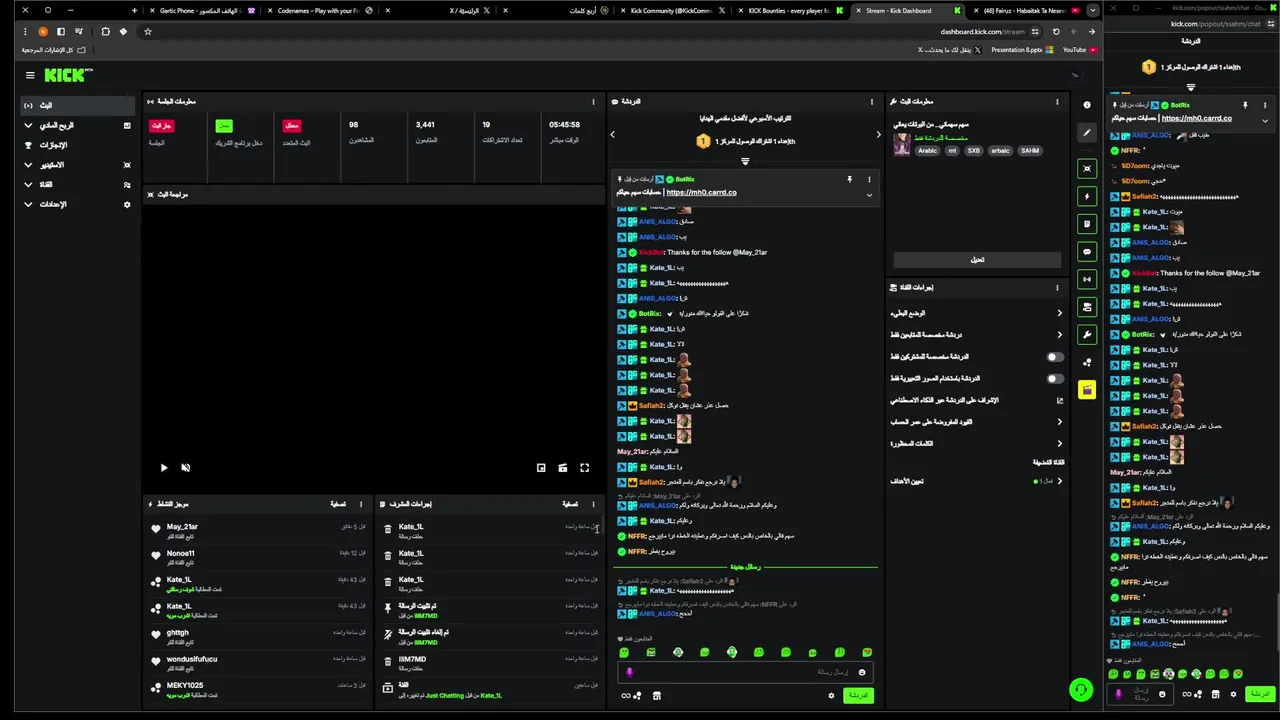The width and height of the screenshot is (1280, 720).
Task: Toggle the moderation actions widget icon
Action: pos(1087,307)
